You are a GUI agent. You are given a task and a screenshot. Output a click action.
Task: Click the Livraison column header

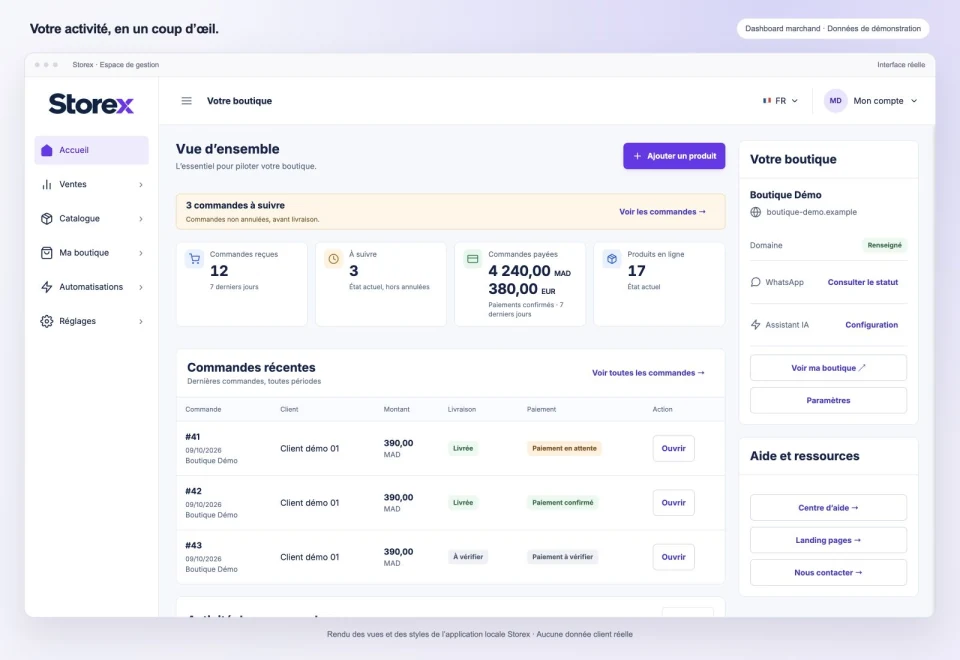coord(462,410)
